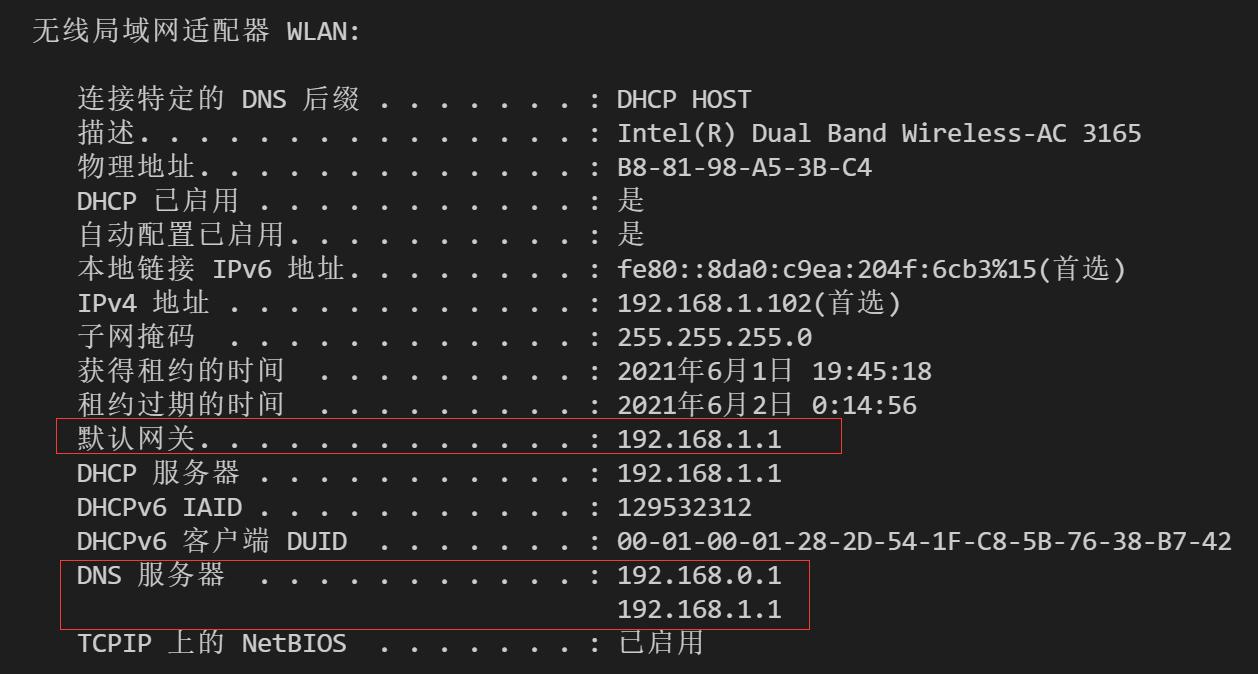This screenshot has height=674, width=1258.
Task: Click the DHCPv6 IAID value 129532312
Action: point(684,507)
